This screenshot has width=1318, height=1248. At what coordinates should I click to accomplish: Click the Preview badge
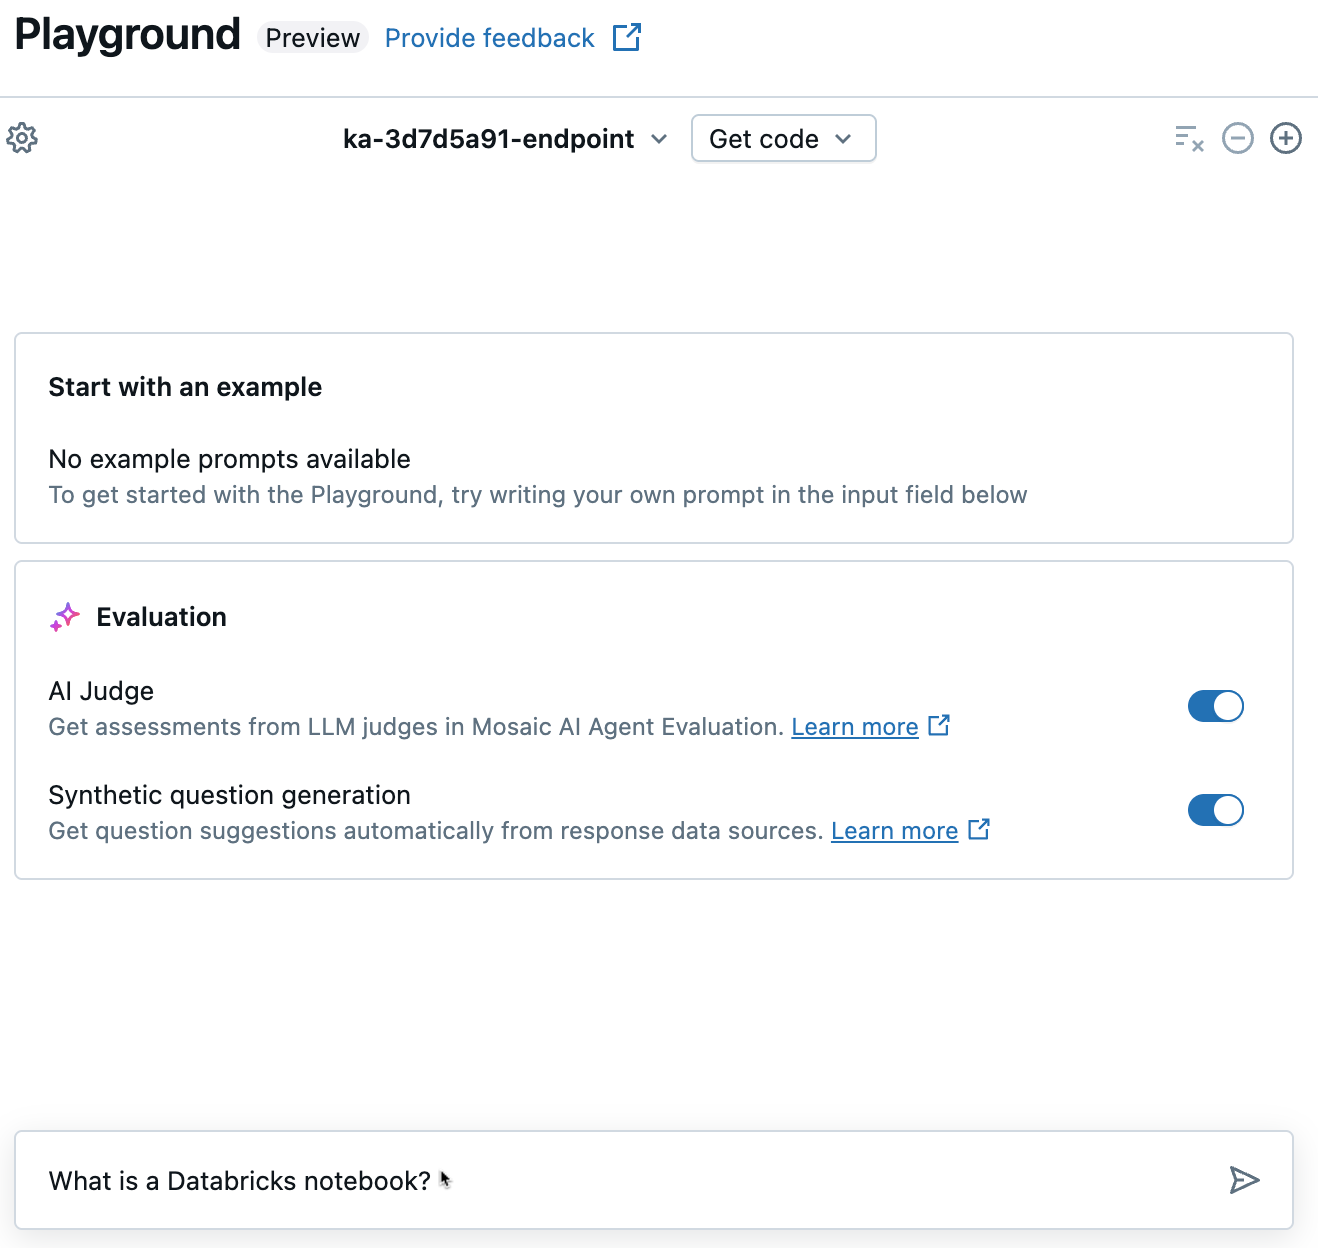312,38
